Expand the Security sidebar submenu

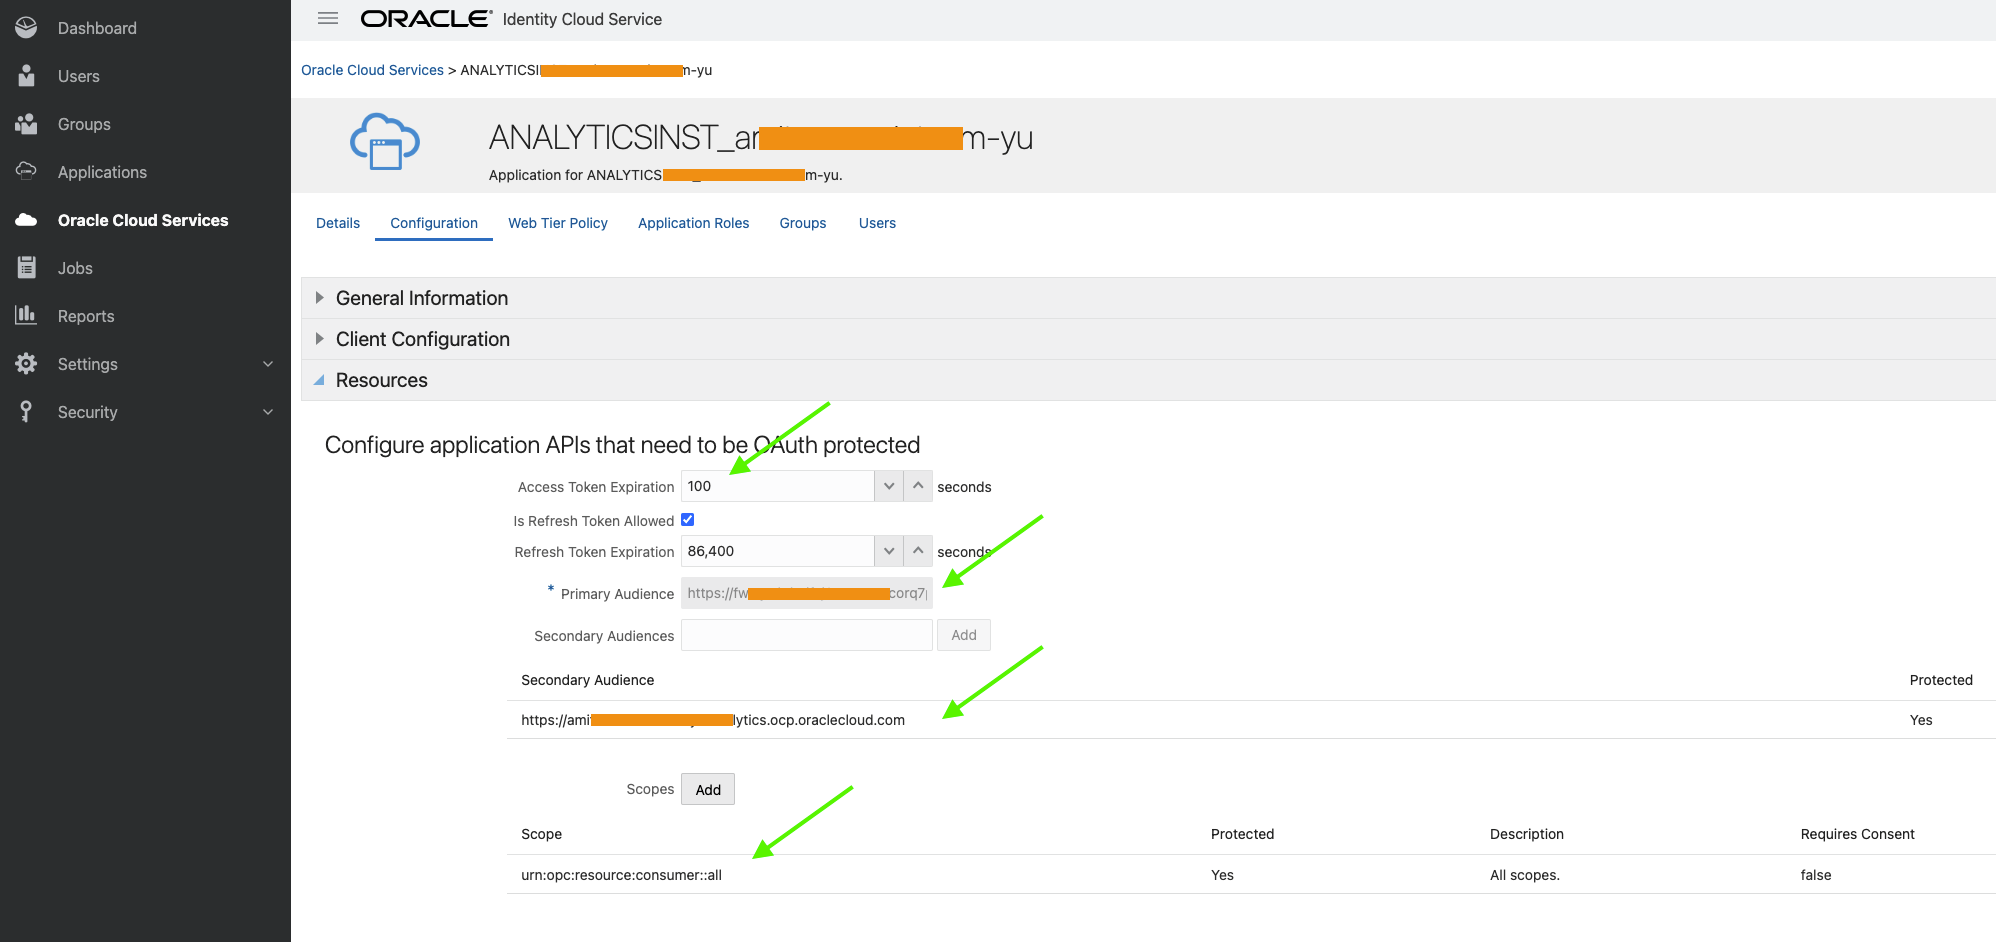(268, 412)
